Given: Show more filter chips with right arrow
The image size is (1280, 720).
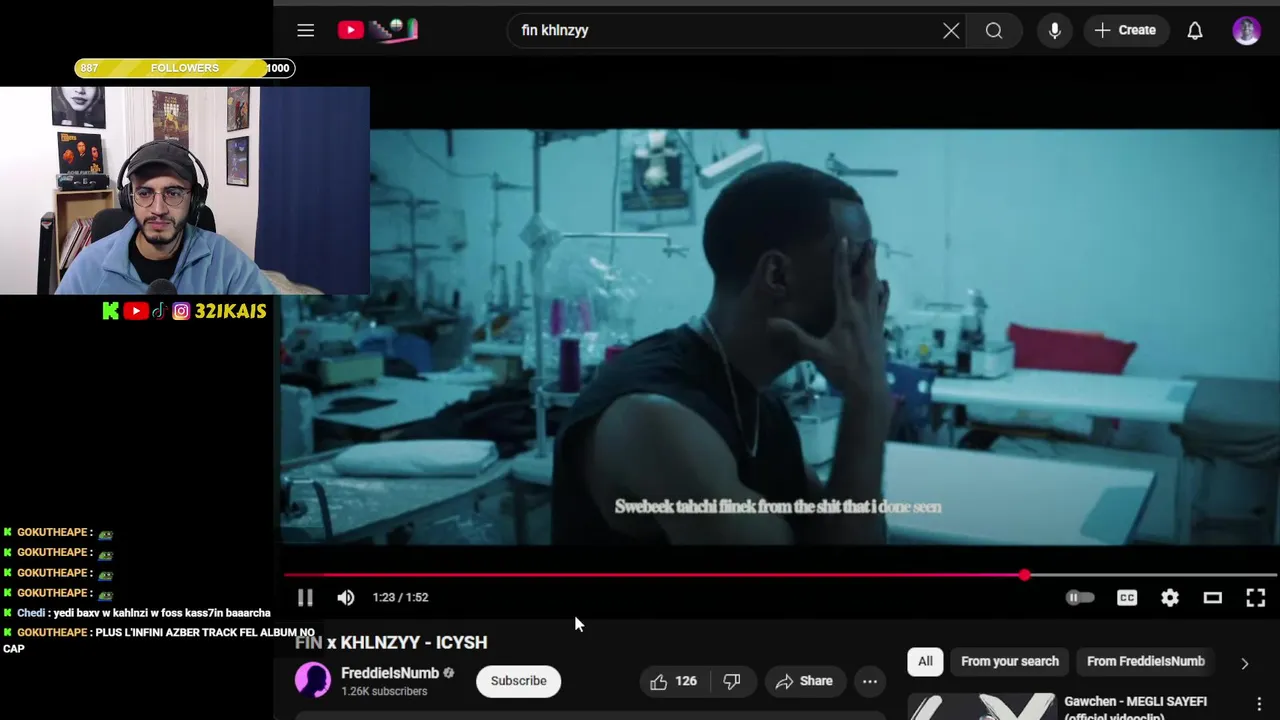Looking at the screenshot, I should point(1245,663).
